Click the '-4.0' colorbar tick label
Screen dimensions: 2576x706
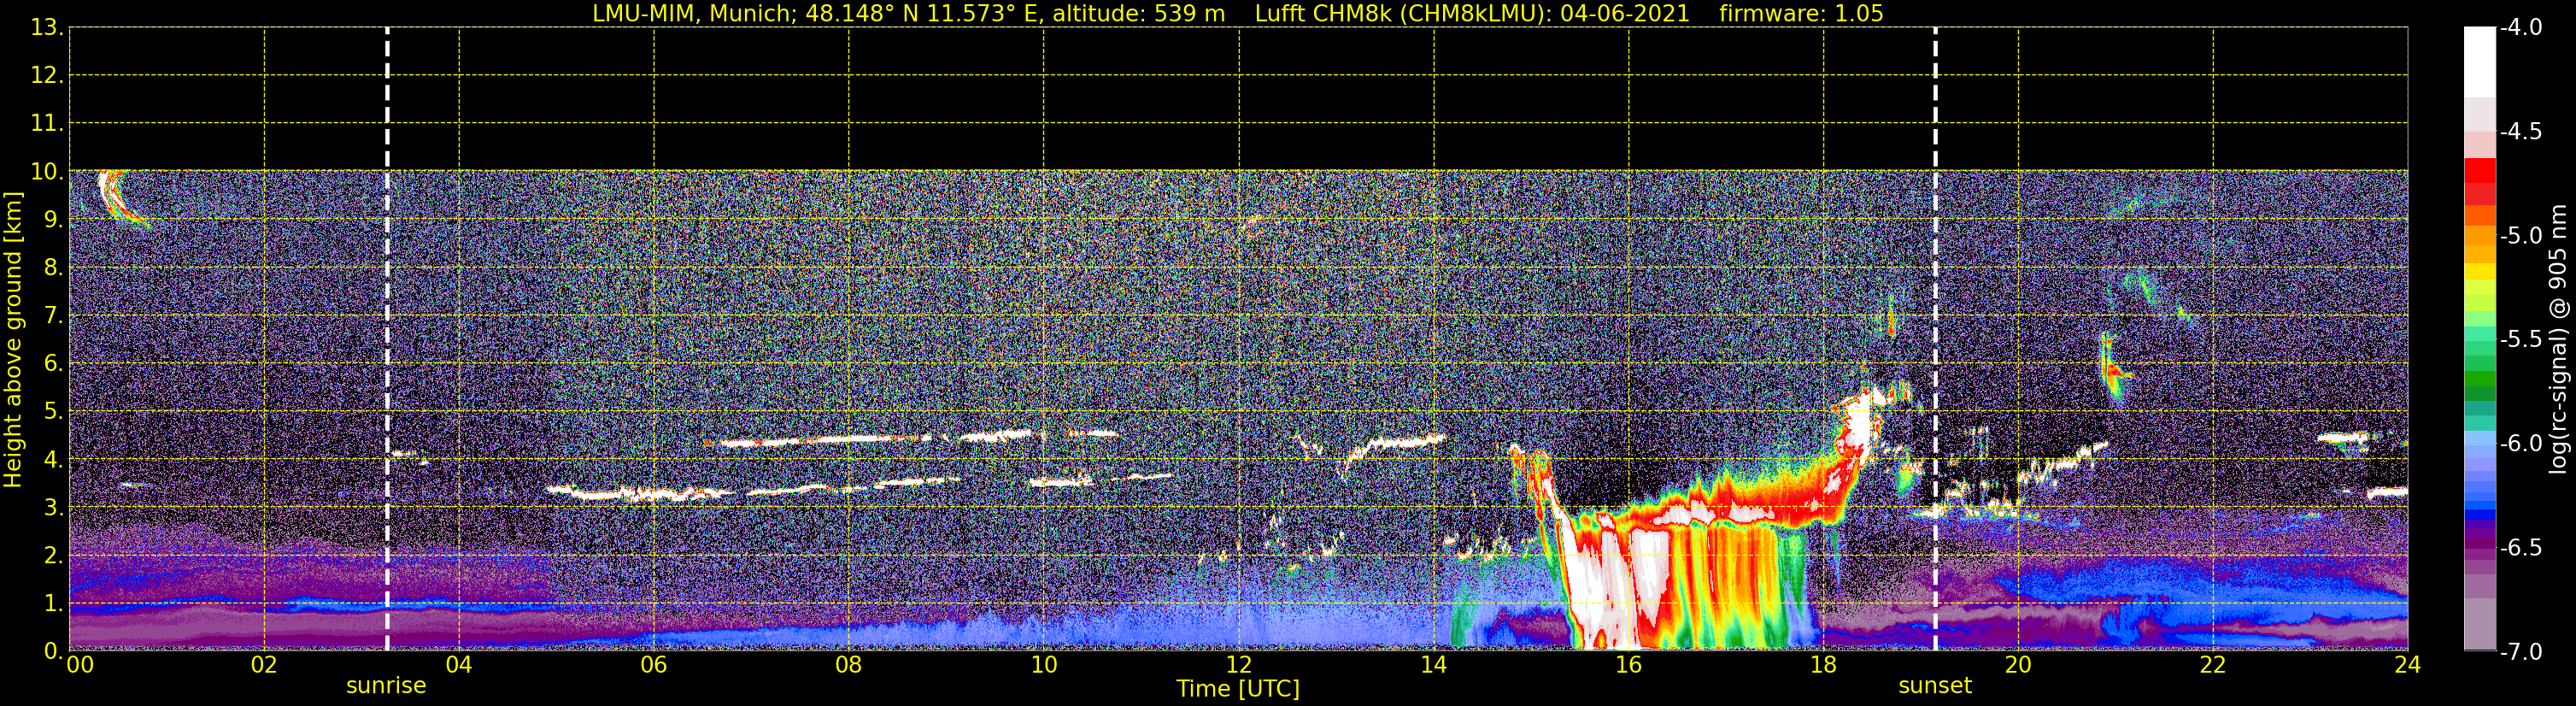coord(2521,28)
